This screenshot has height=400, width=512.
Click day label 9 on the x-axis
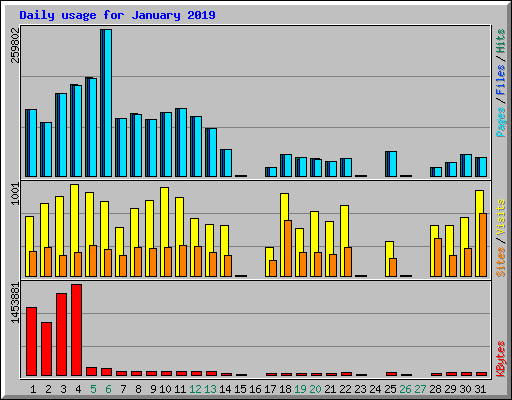153,389
